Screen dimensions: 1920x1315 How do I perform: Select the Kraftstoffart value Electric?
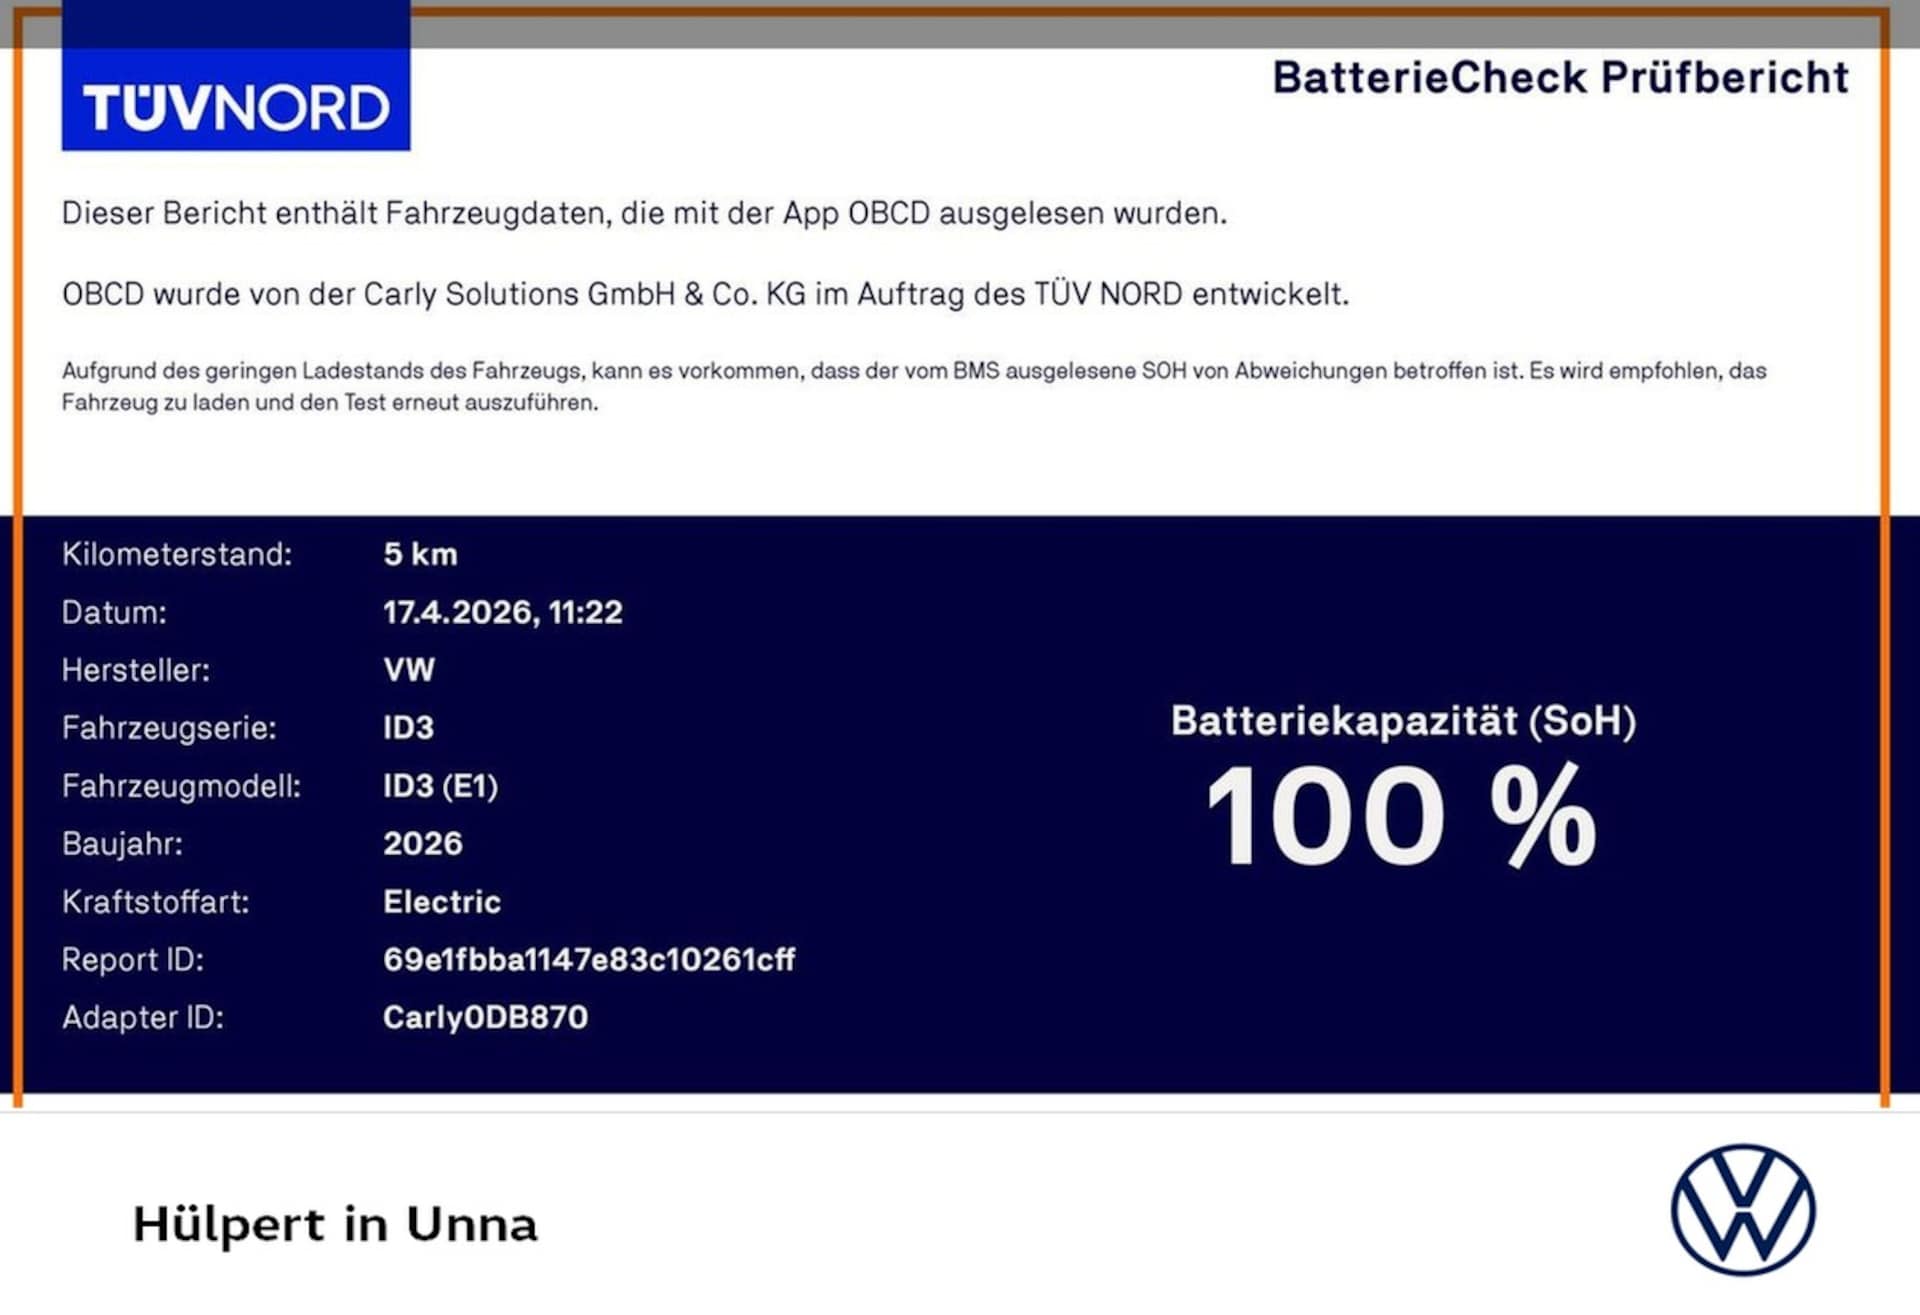[442, 901]
